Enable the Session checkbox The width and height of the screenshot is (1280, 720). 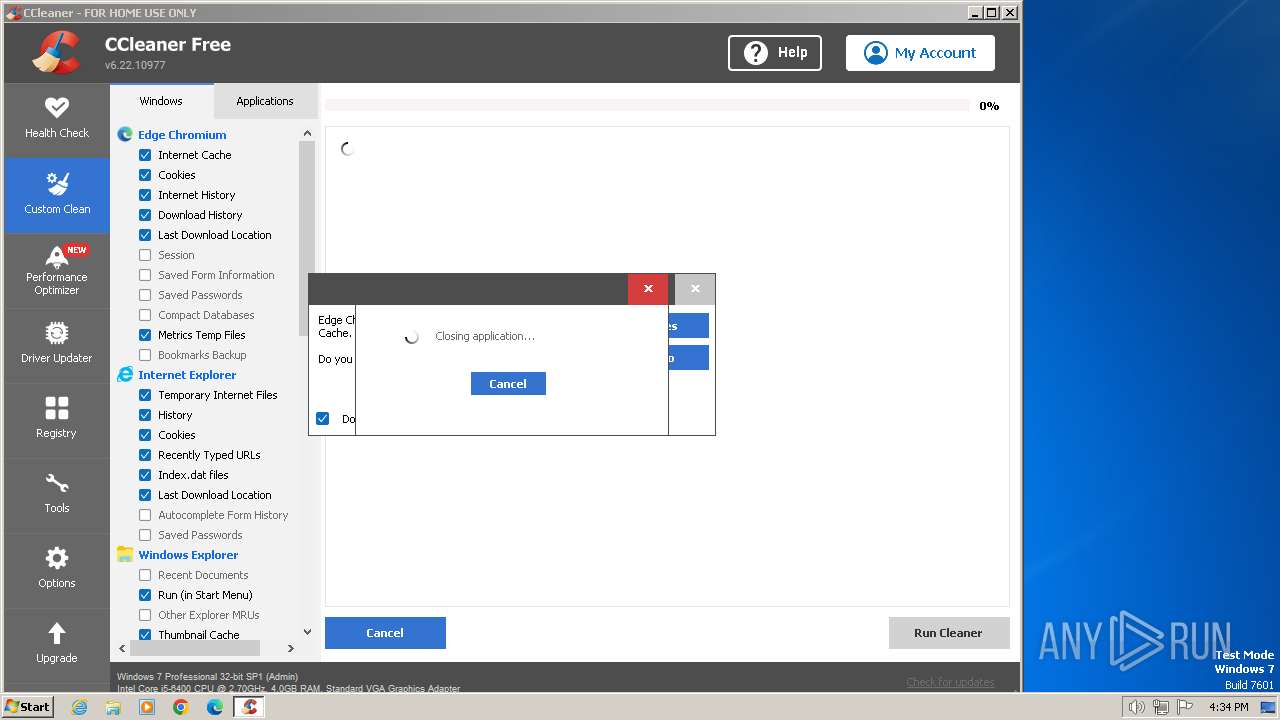(x=145, y=255)
